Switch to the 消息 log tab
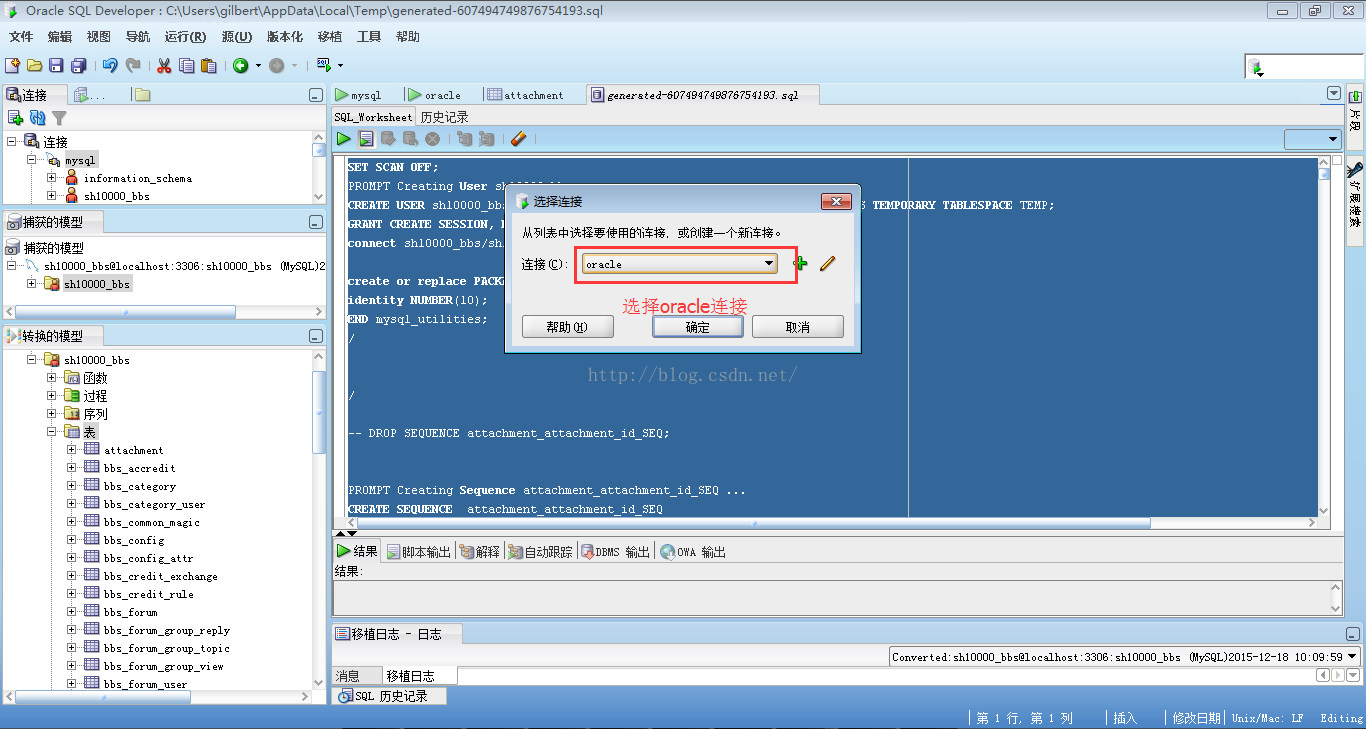 (347, 676)
